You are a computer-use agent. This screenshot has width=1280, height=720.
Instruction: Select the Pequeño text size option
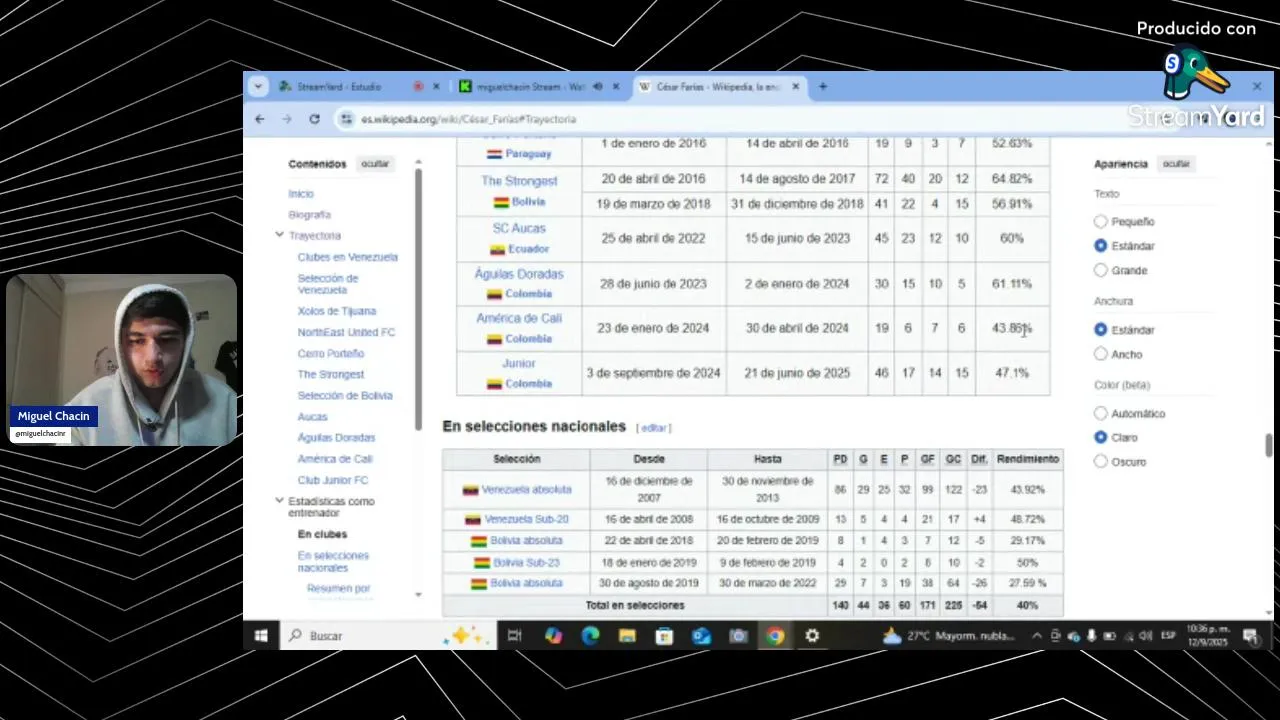click(1100, 222)
